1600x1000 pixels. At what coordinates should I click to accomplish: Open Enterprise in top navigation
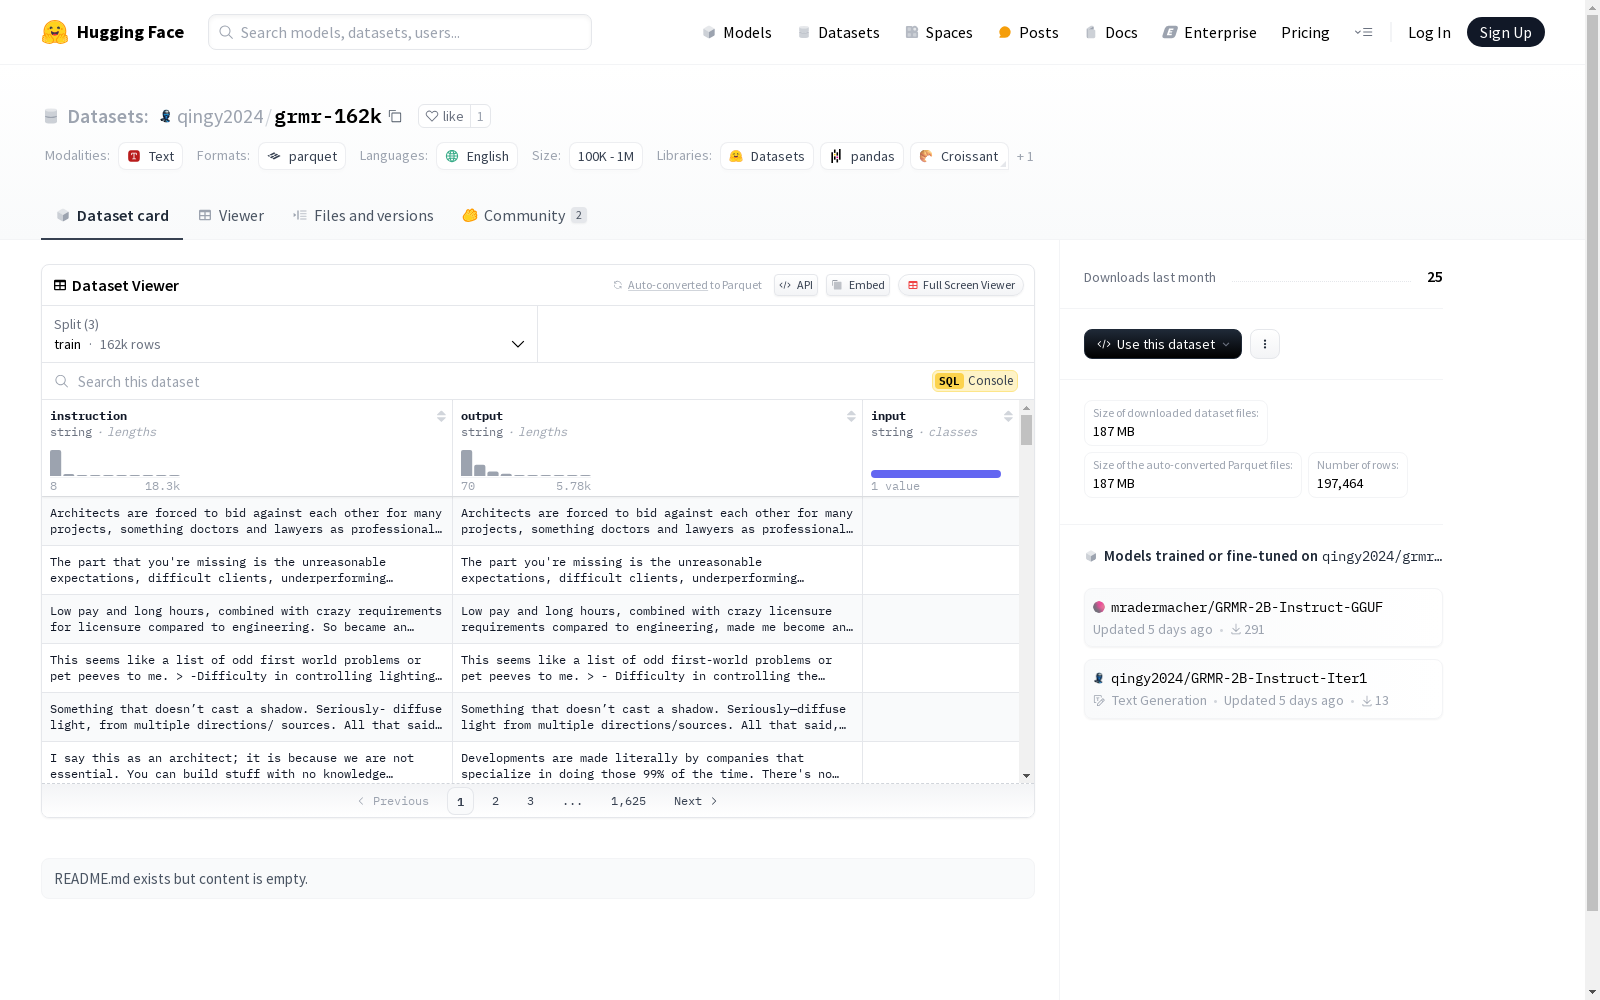click(x=1210, y=32)
